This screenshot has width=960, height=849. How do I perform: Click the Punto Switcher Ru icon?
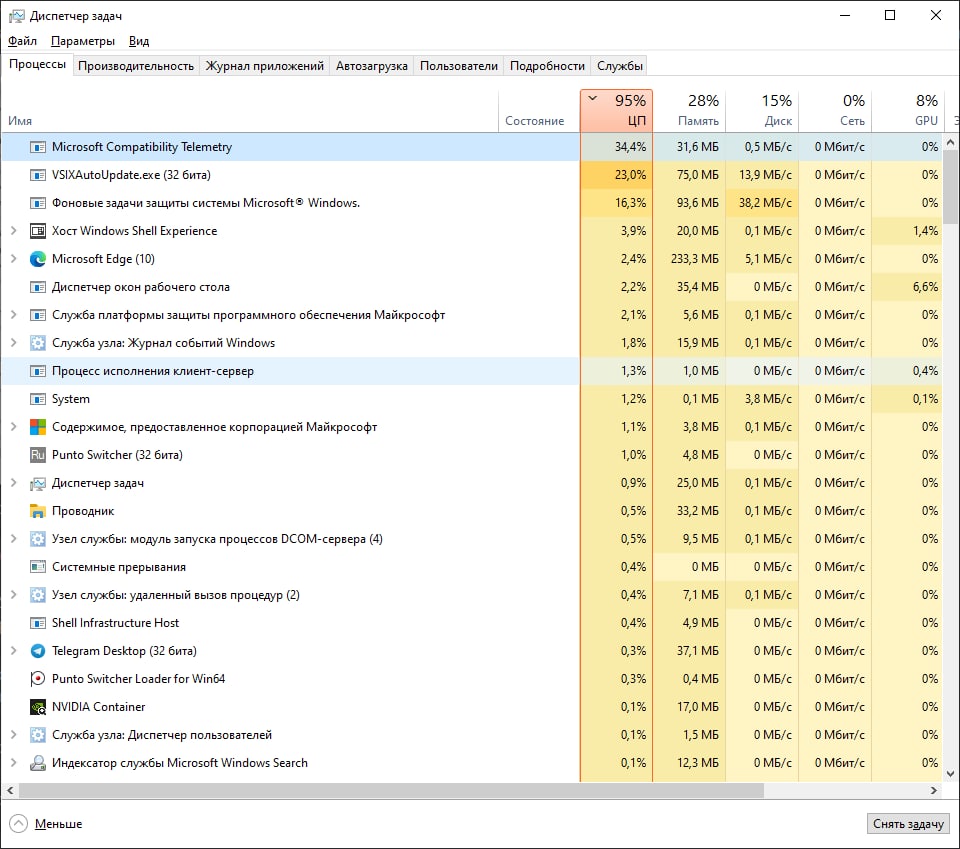coord(38,455)
